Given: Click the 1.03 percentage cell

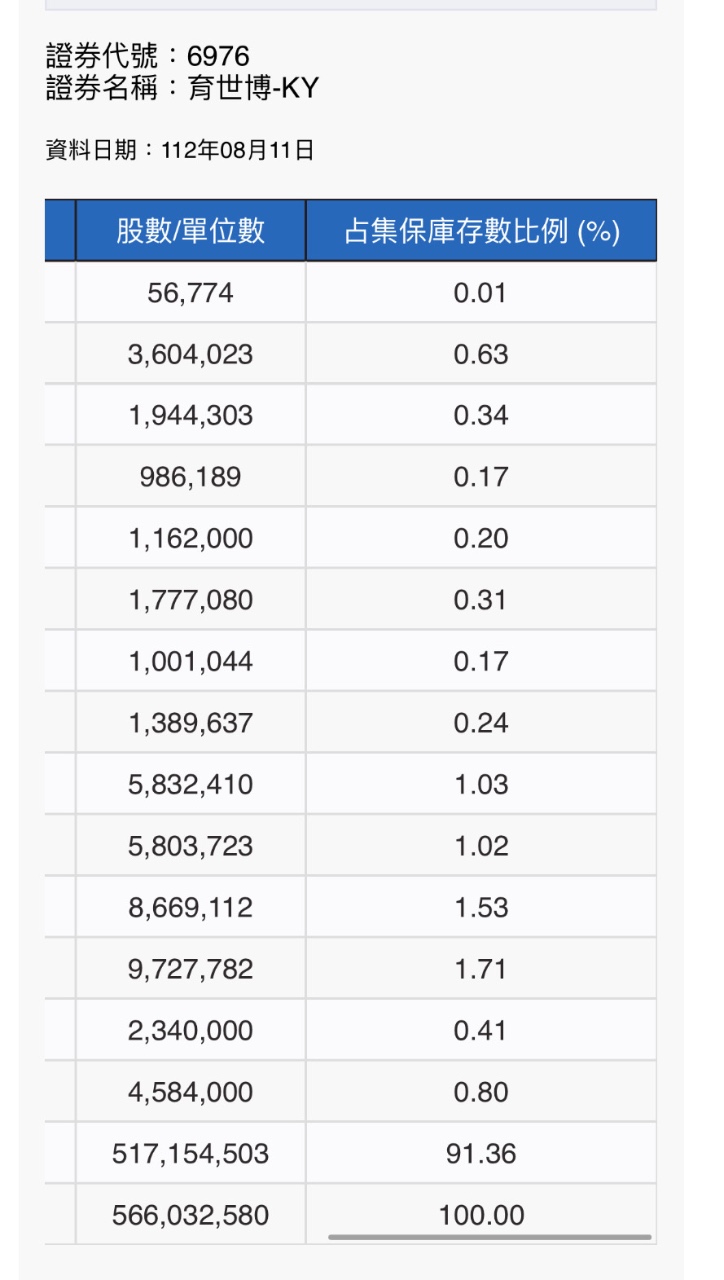Looking at the screenshot, I should click(x=481, y=785).
